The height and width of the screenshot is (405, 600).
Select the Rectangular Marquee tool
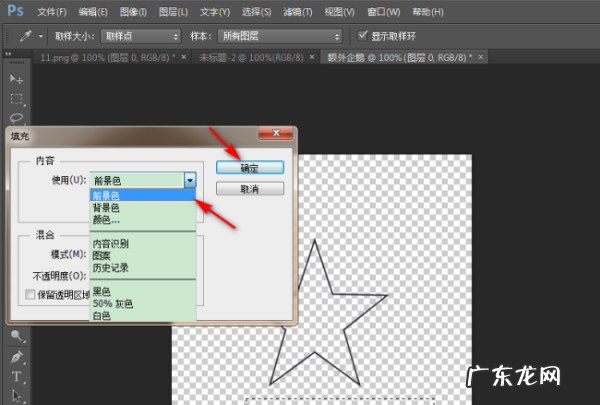click(16, 98)
